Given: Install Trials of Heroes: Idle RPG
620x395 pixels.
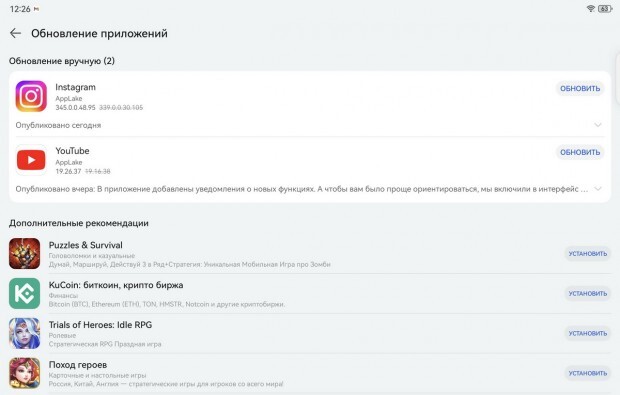Looking at the screenshot, I should pos(588,334).
